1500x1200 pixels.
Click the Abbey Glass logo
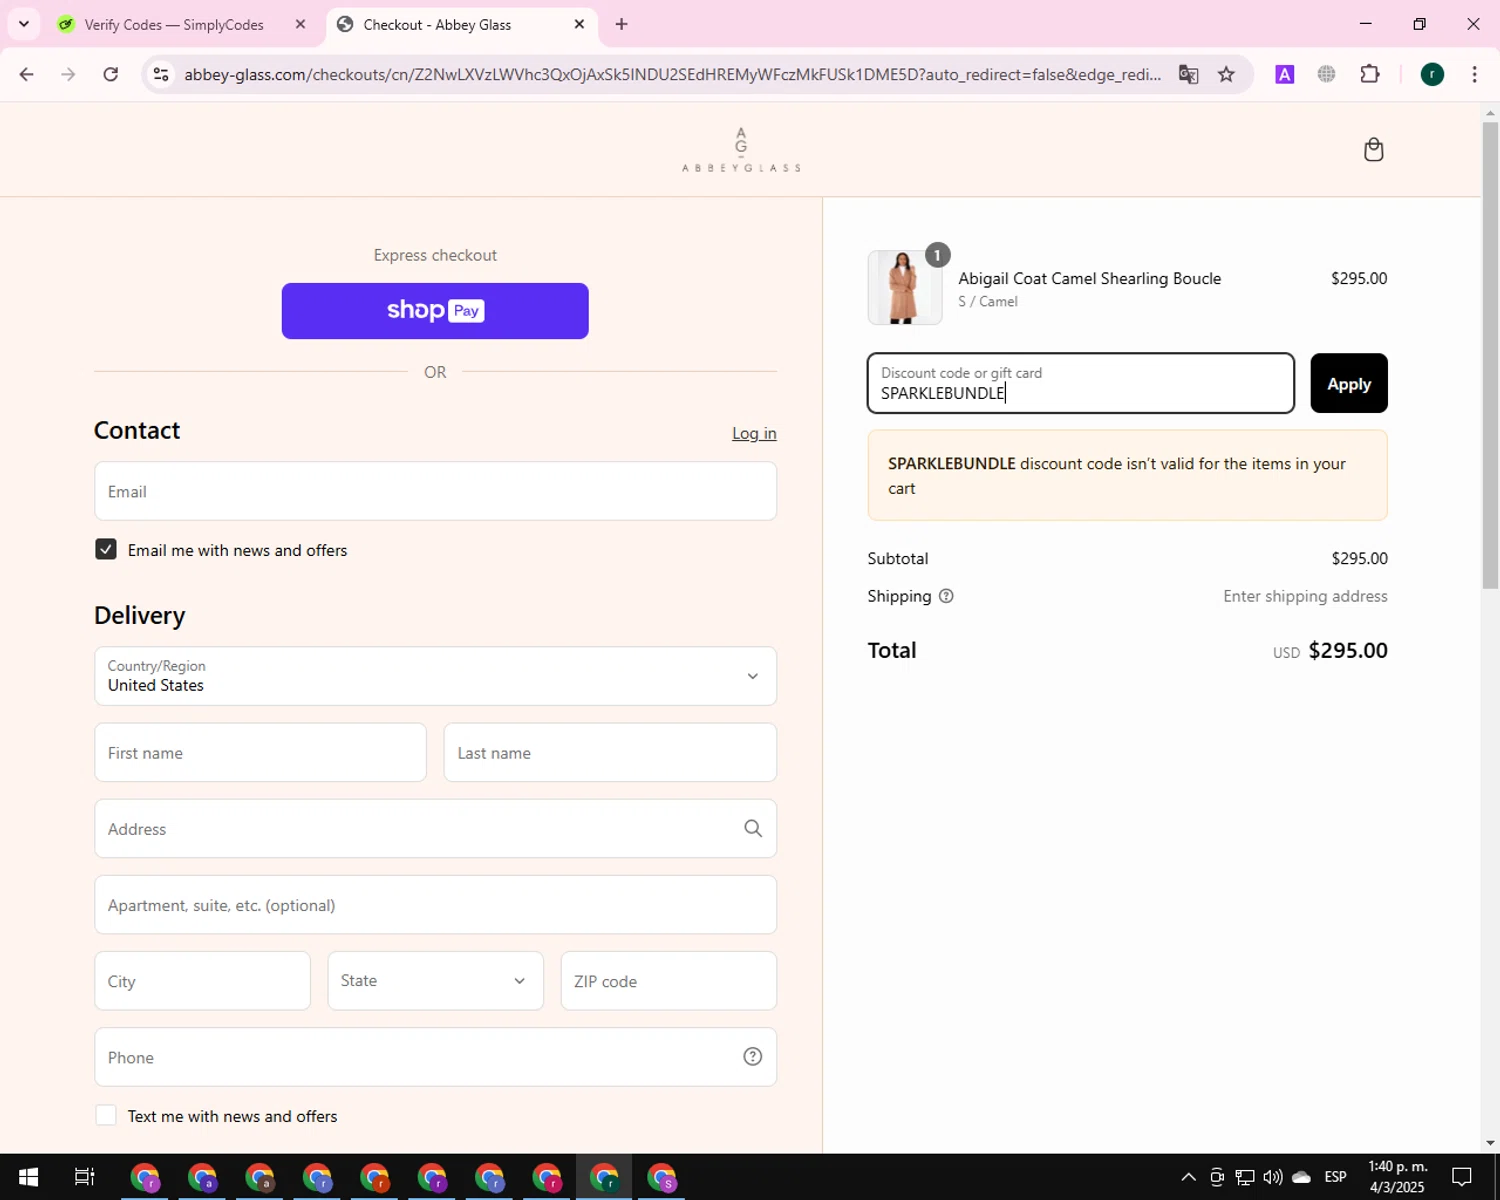pos(741,150)
